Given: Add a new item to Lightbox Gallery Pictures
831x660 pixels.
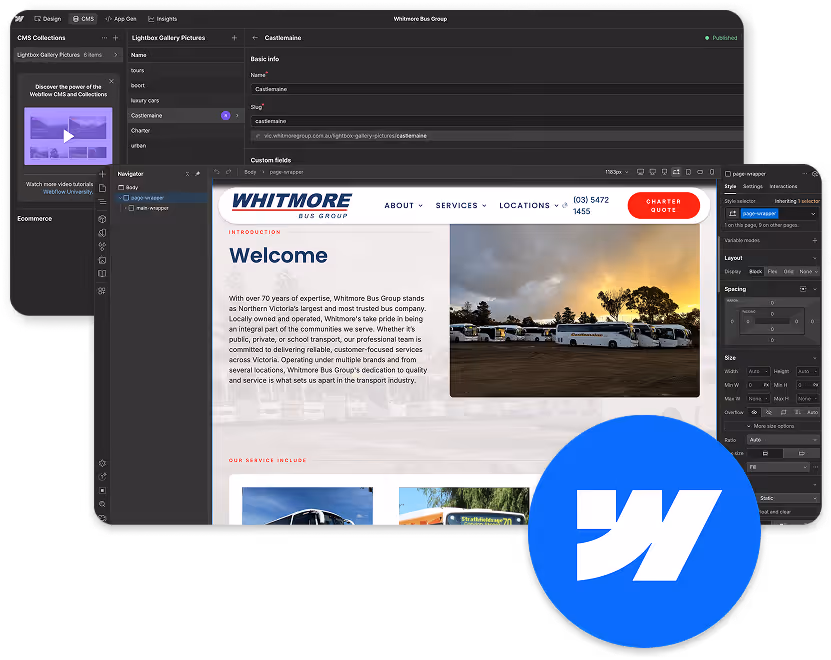Looking at the screenshot, I should point(234,38).
